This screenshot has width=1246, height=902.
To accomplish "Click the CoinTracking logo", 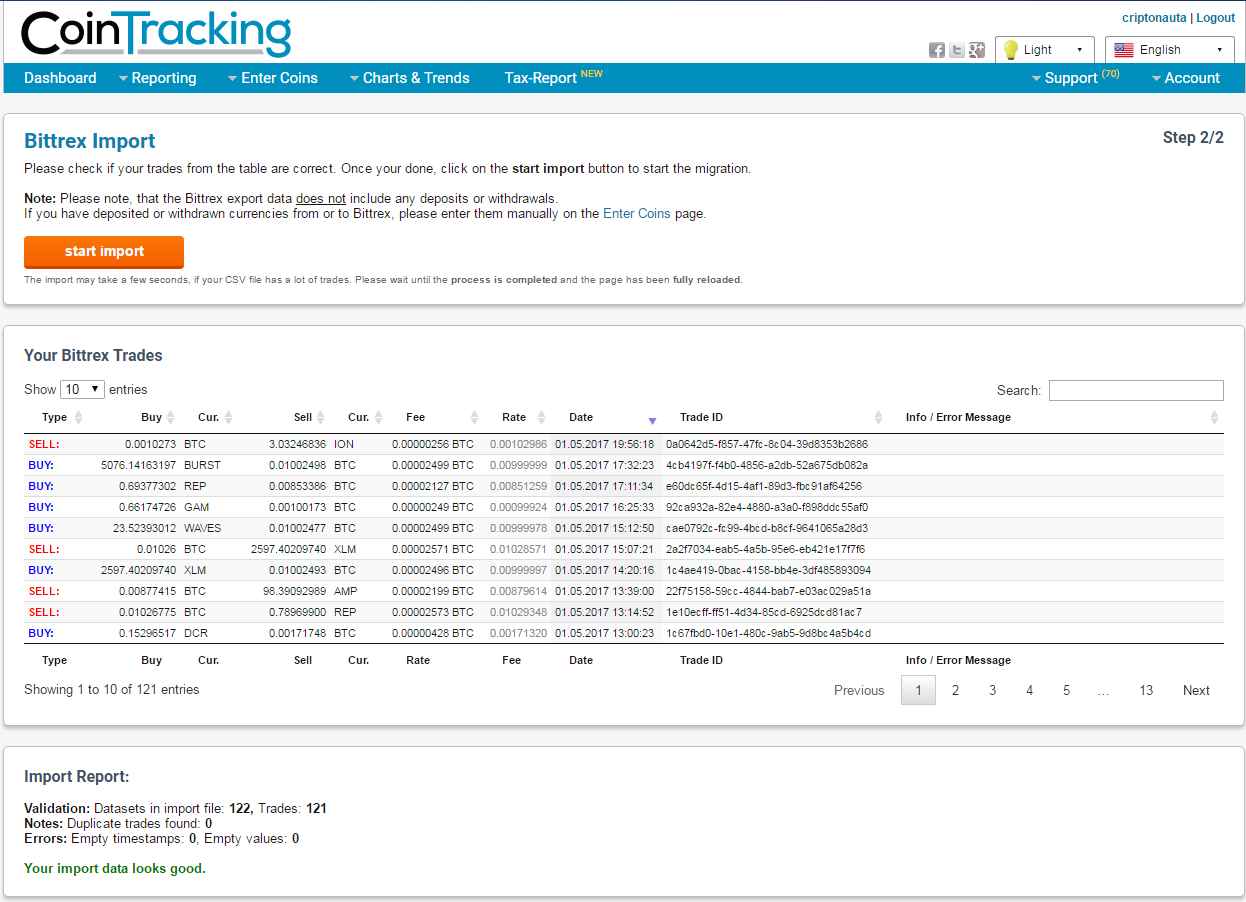I will (156, 34).
